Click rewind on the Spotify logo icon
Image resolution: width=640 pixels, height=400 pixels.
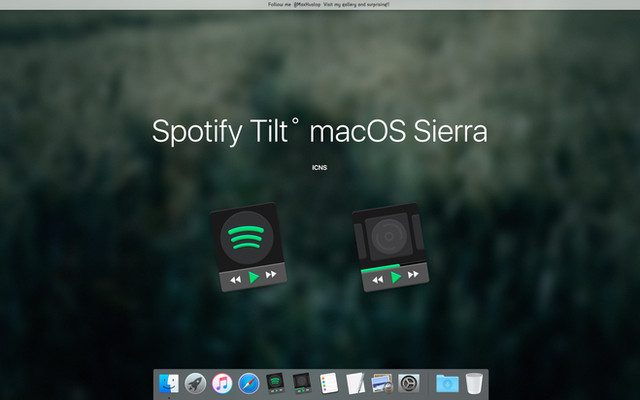coord(236,280)
